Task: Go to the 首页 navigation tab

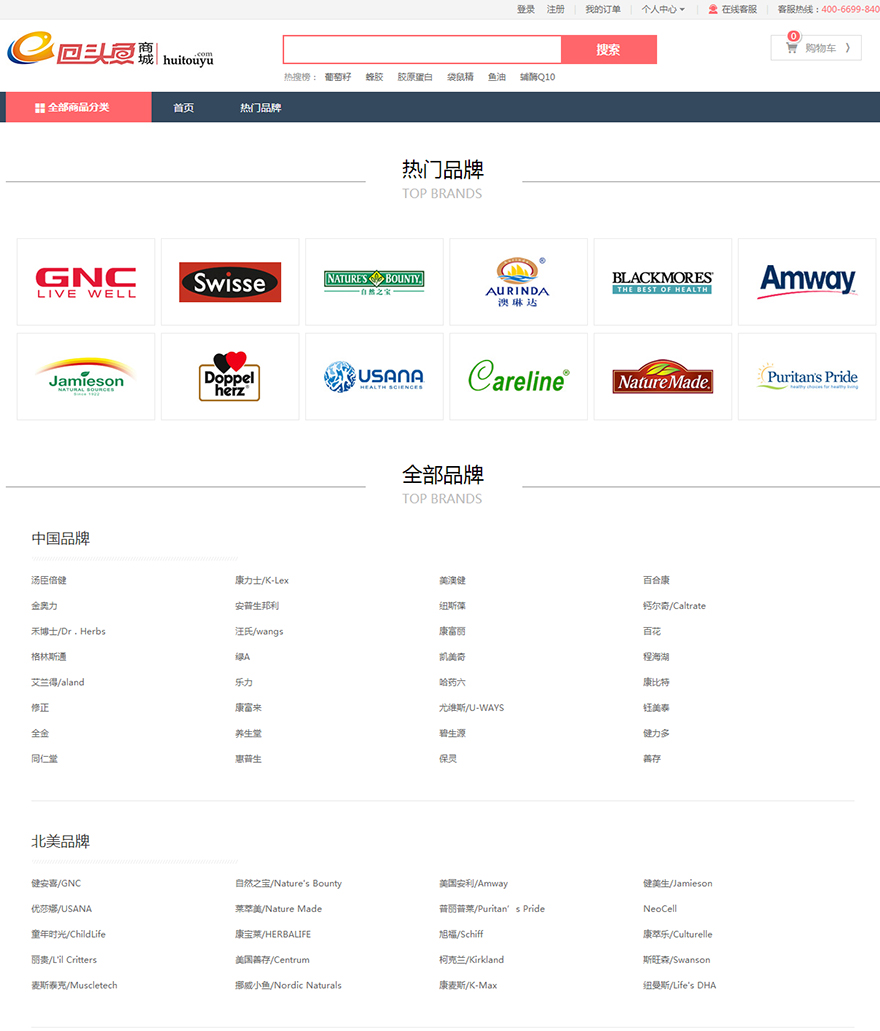Action: 183,108
